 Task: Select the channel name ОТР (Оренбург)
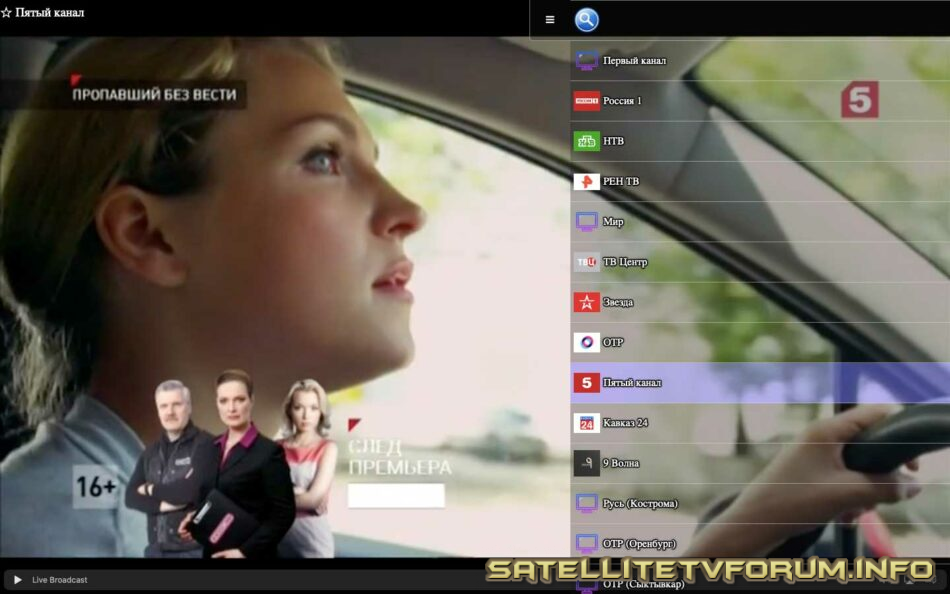[639, 544]
